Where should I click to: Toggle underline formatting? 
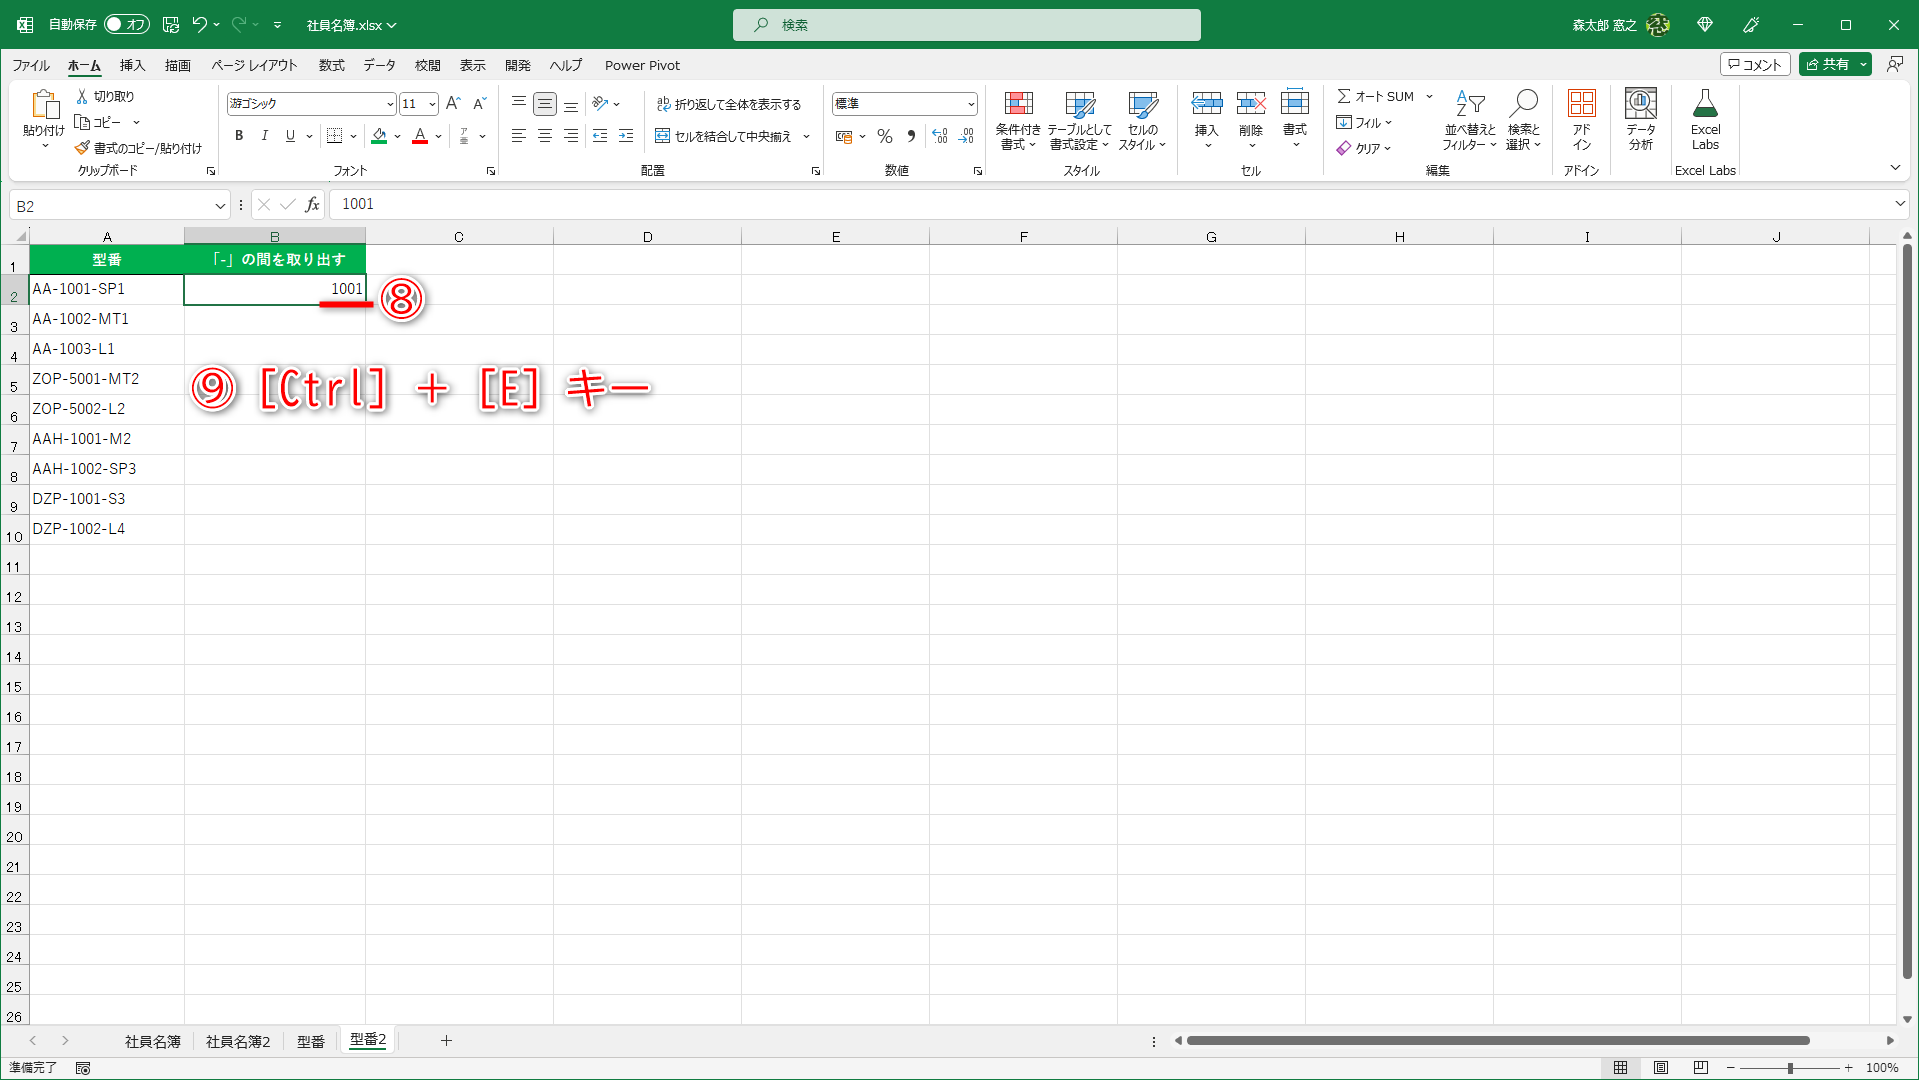pos(290,136)
